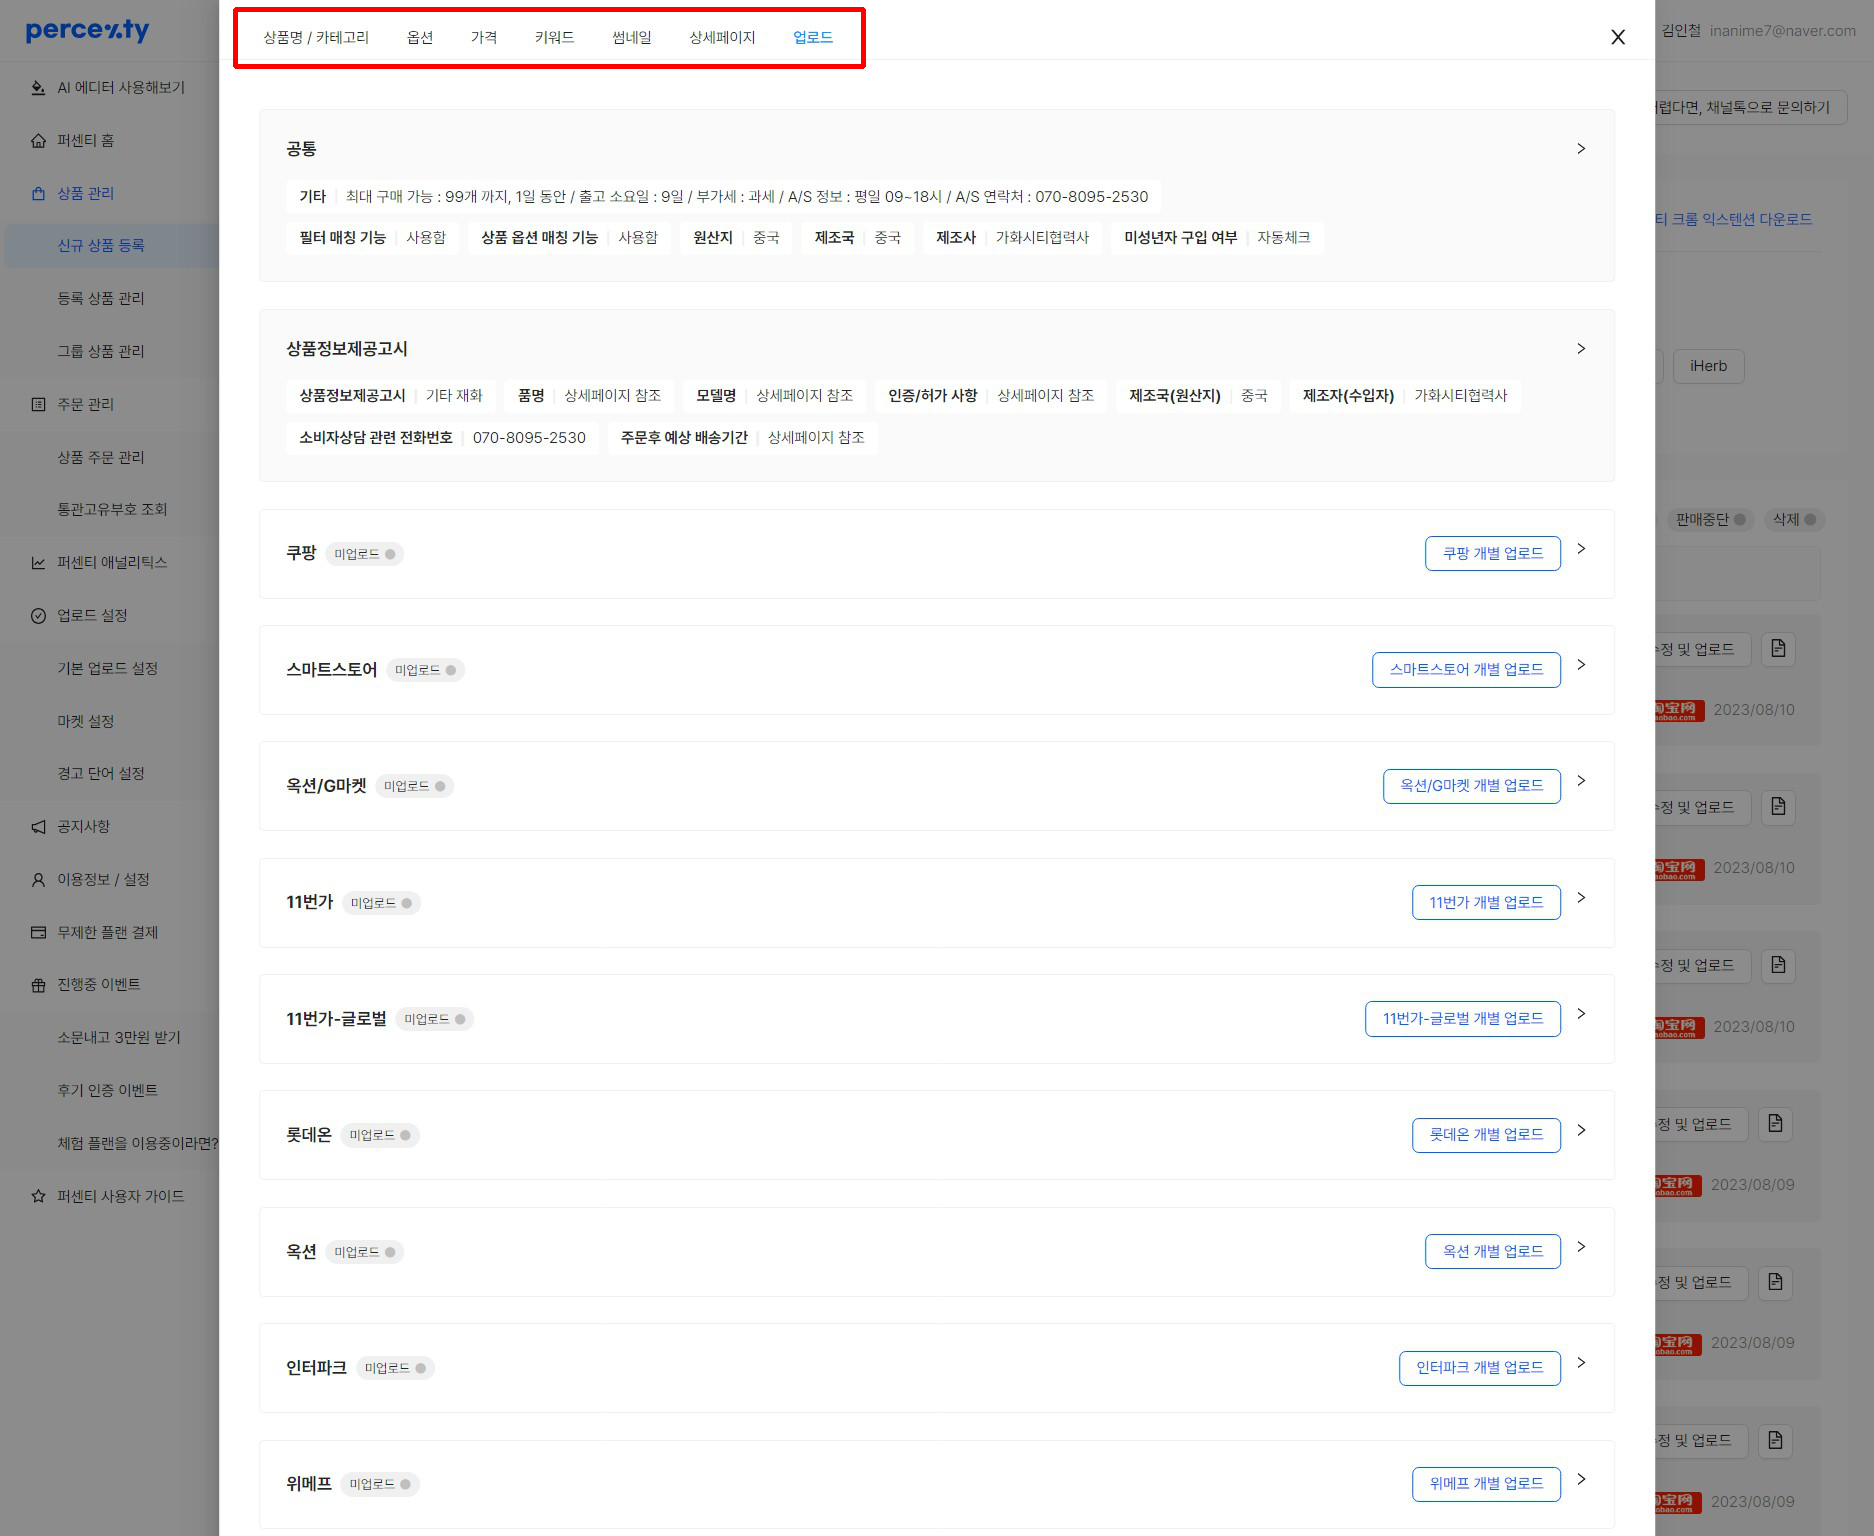Click the order management list icon
Viewport: 1874px width, 1536px height.
pyautogui.click(x=38, y=405)
